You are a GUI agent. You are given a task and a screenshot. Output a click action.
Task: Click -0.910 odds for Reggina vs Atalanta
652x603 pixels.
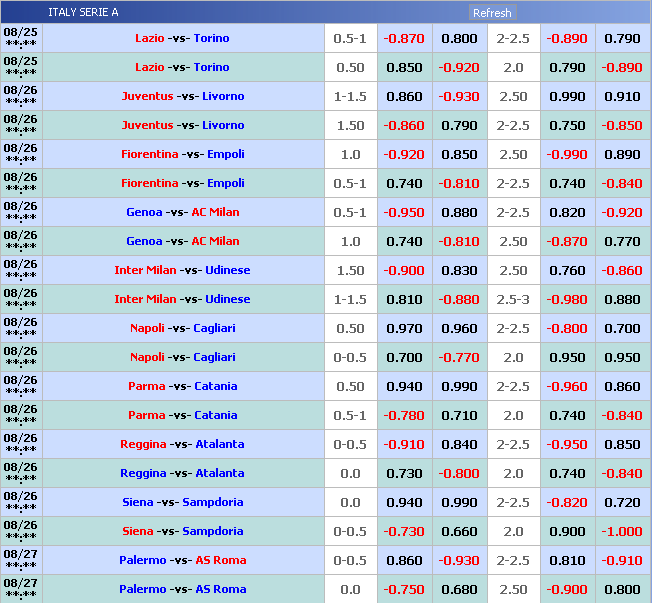pyautogui.click(x=405, y=444)
